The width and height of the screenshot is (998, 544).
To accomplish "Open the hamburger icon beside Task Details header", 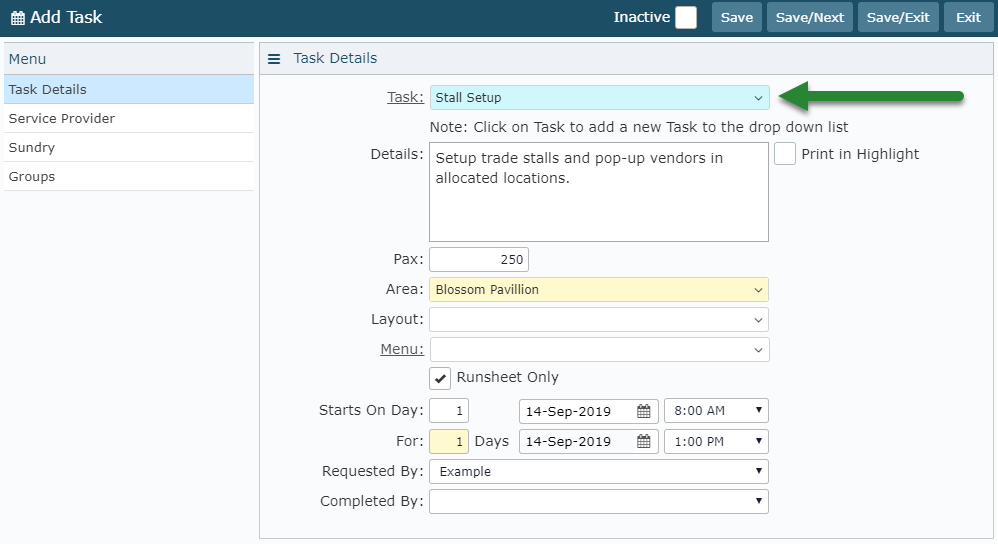I will 274,59.
